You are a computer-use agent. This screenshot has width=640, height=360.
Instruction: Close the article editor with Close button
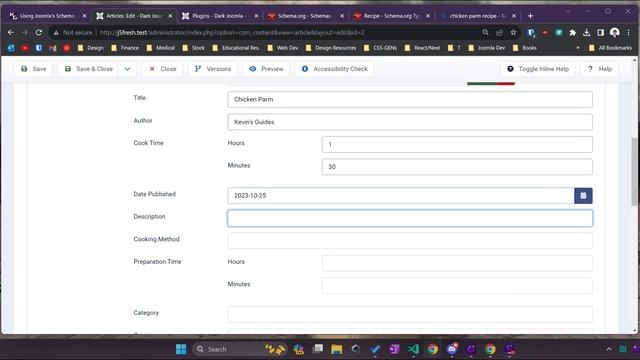(162, 69)
